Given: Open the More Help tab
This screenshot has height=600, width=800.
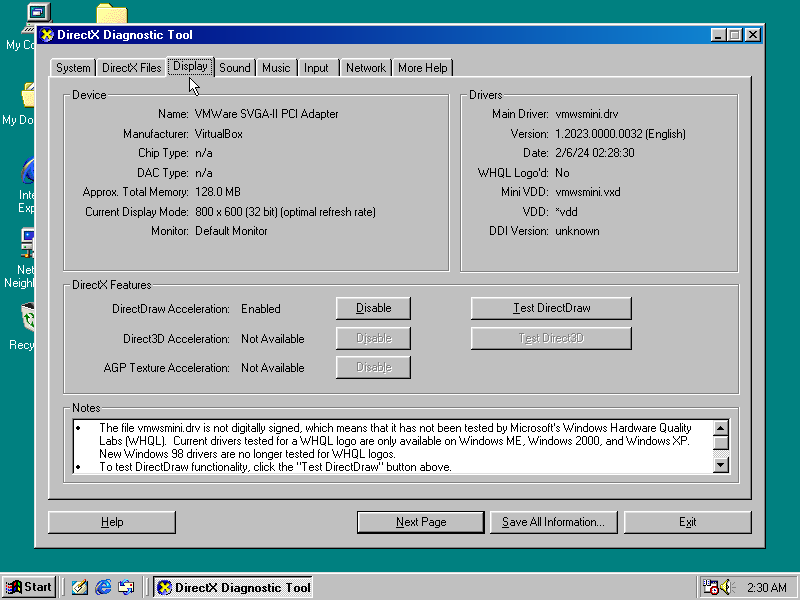Looking at the screenshot, I should tap(422, 68).
